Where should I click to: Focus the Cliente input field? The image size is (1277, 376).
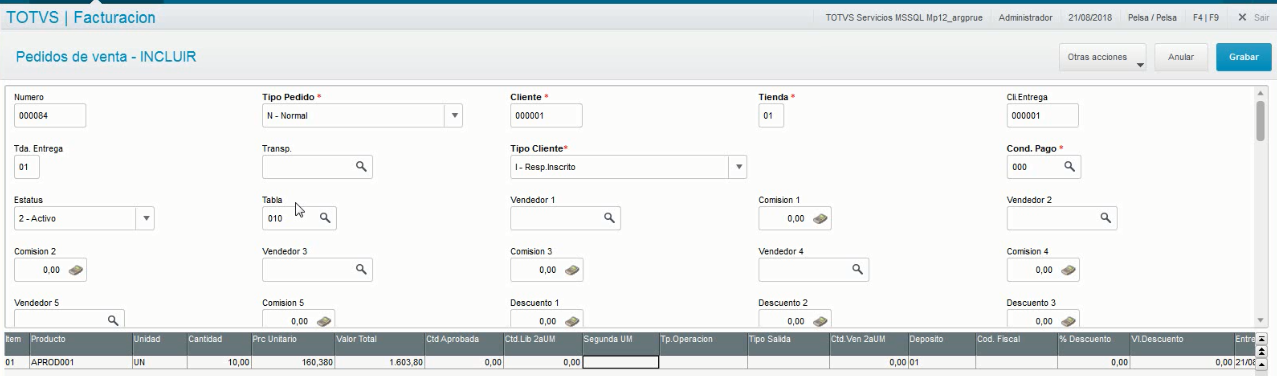(x=546, y=115)
